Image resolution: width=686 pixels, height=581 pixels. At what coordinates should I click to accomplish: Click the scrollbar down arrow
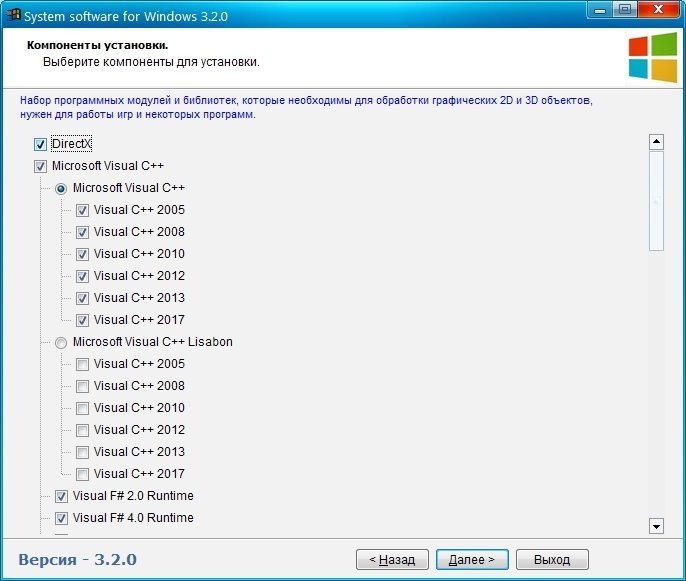point(656,526)
